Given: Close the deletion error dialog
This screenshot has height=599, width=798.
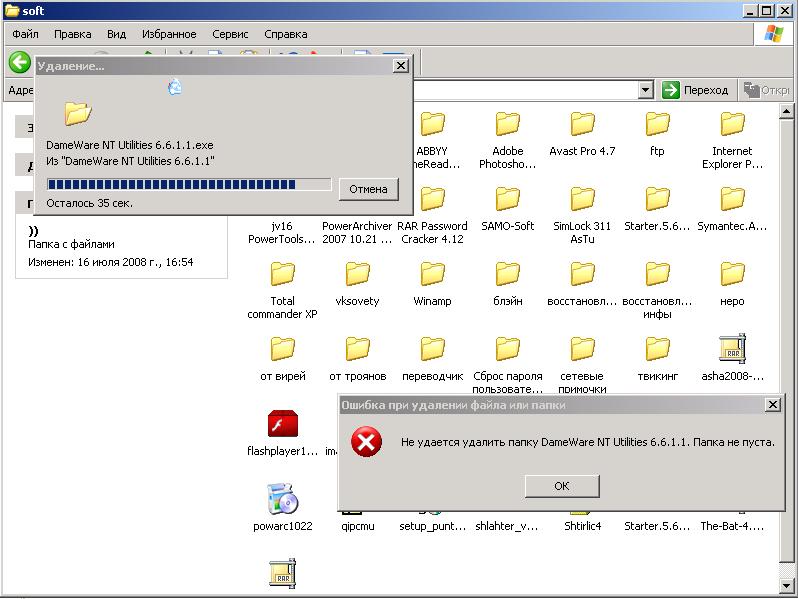Looking at the screenshot, I should click(x=773, y=405).
